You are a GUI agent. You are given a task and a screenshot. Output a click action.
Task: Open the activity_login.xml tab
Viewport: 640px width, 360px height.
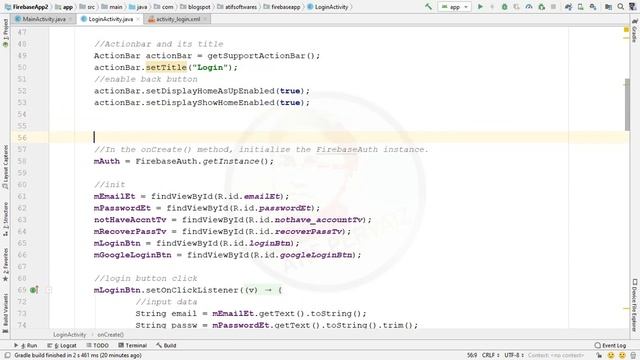pyautogui.click(x=178, y=19)
